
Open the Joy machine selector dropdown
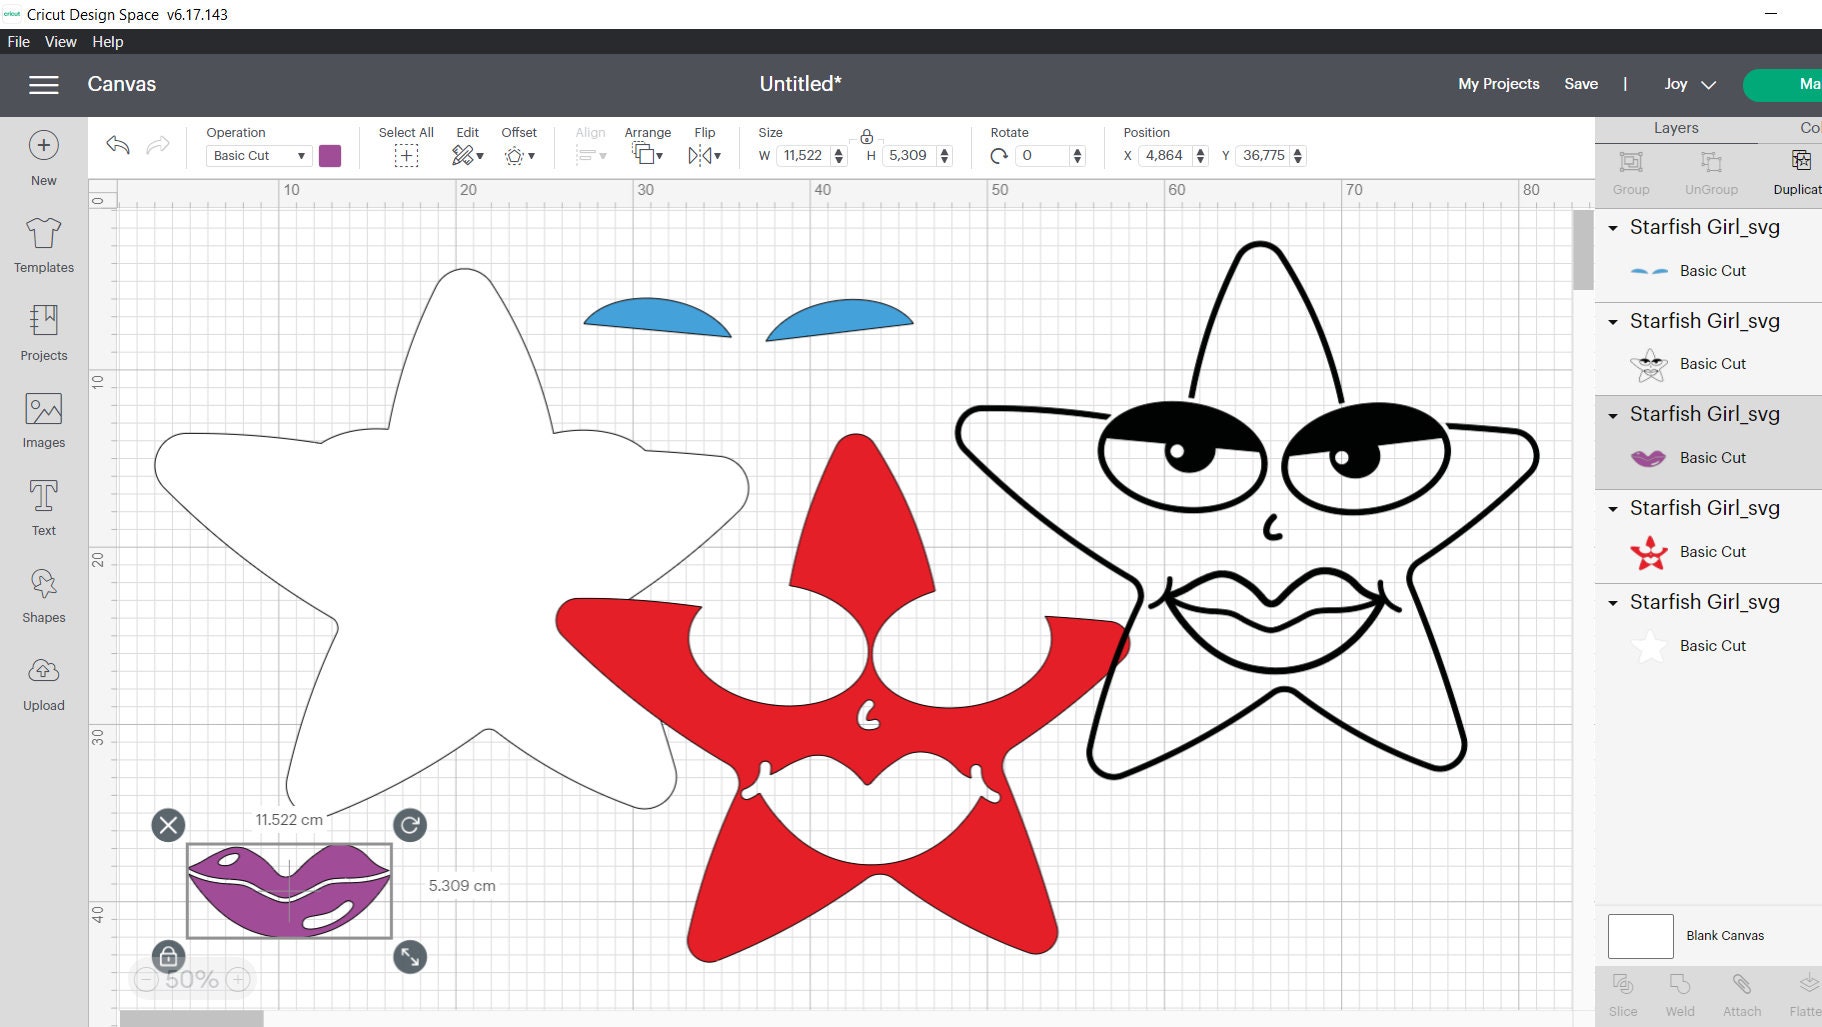click(1688, 84)
